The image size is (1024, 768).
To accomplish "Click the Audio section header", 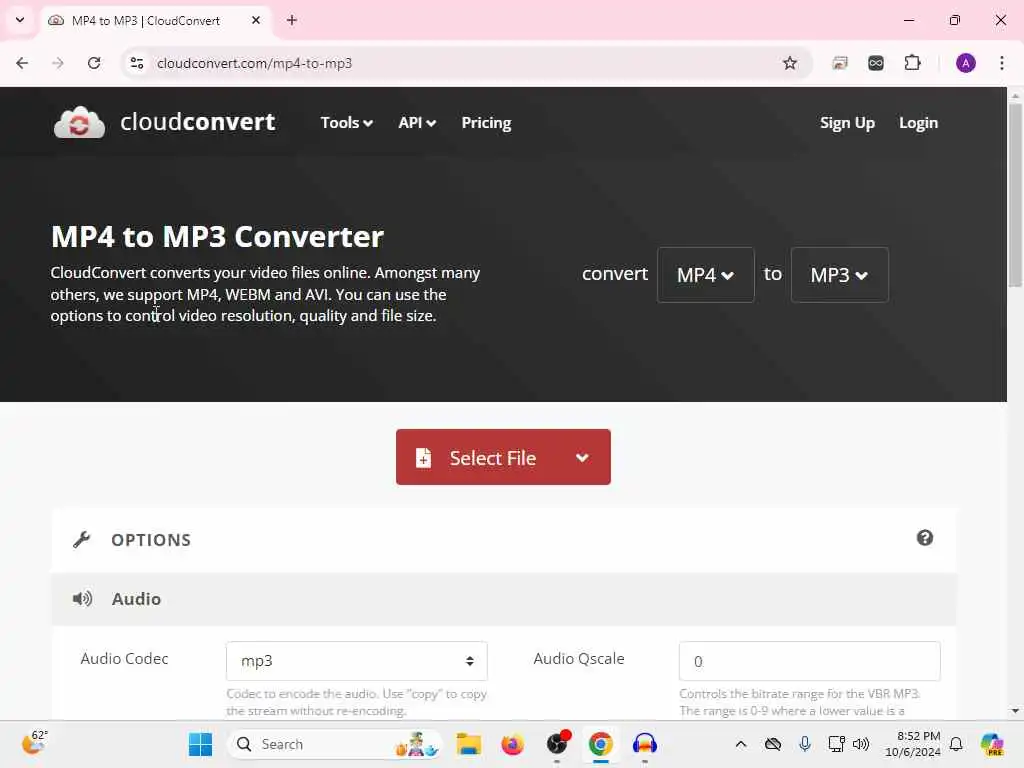I will point(504,599).
